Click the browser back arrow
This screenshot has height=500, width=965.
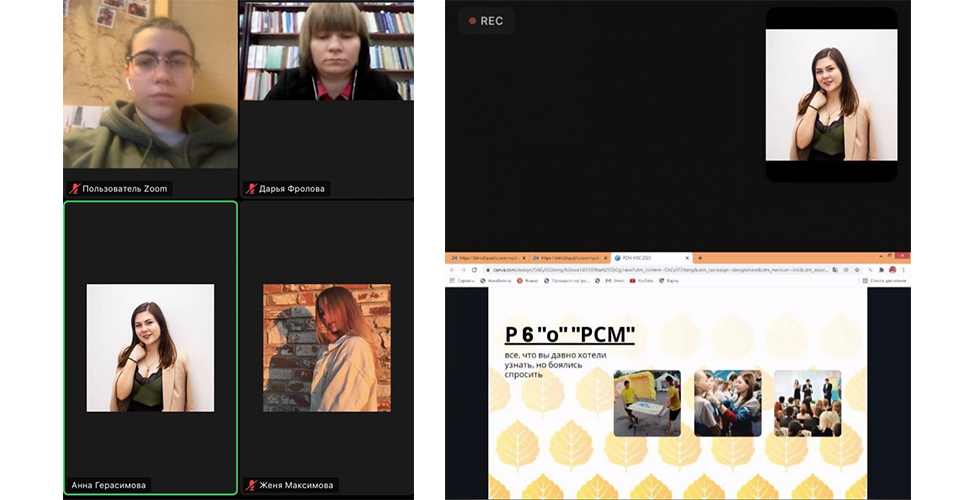coord(454,270)
